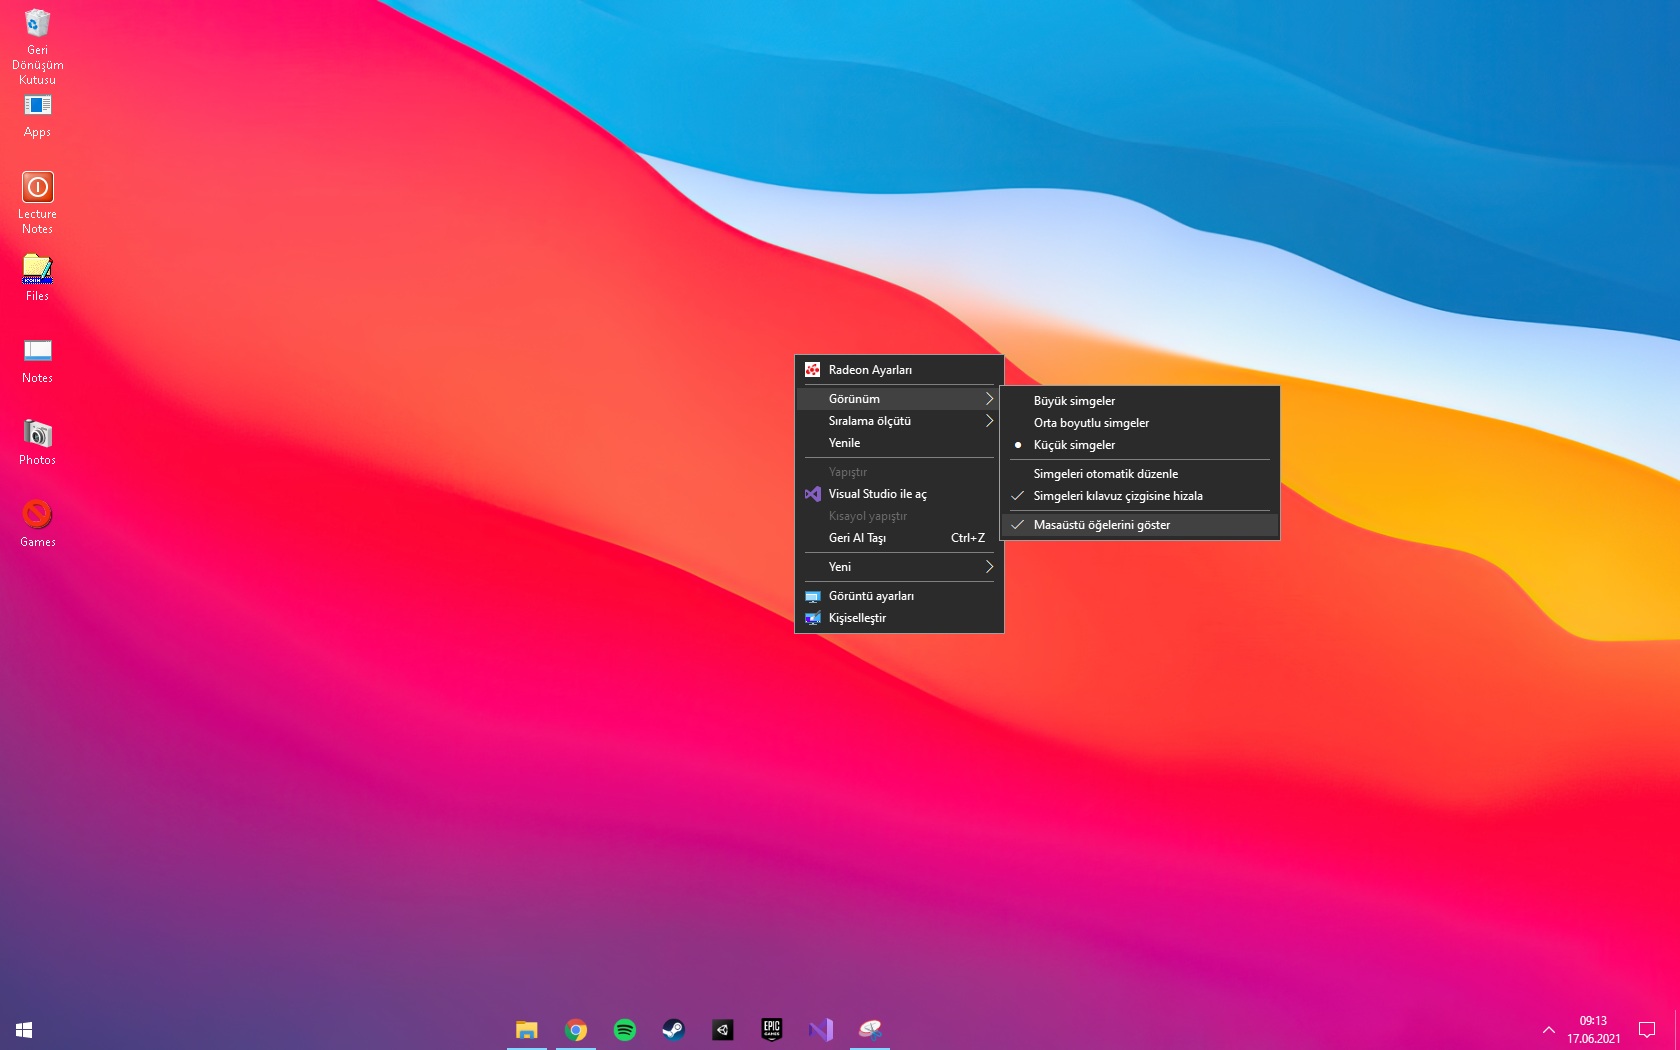
Task: Open the notification center icon
Action: 1647,1030
